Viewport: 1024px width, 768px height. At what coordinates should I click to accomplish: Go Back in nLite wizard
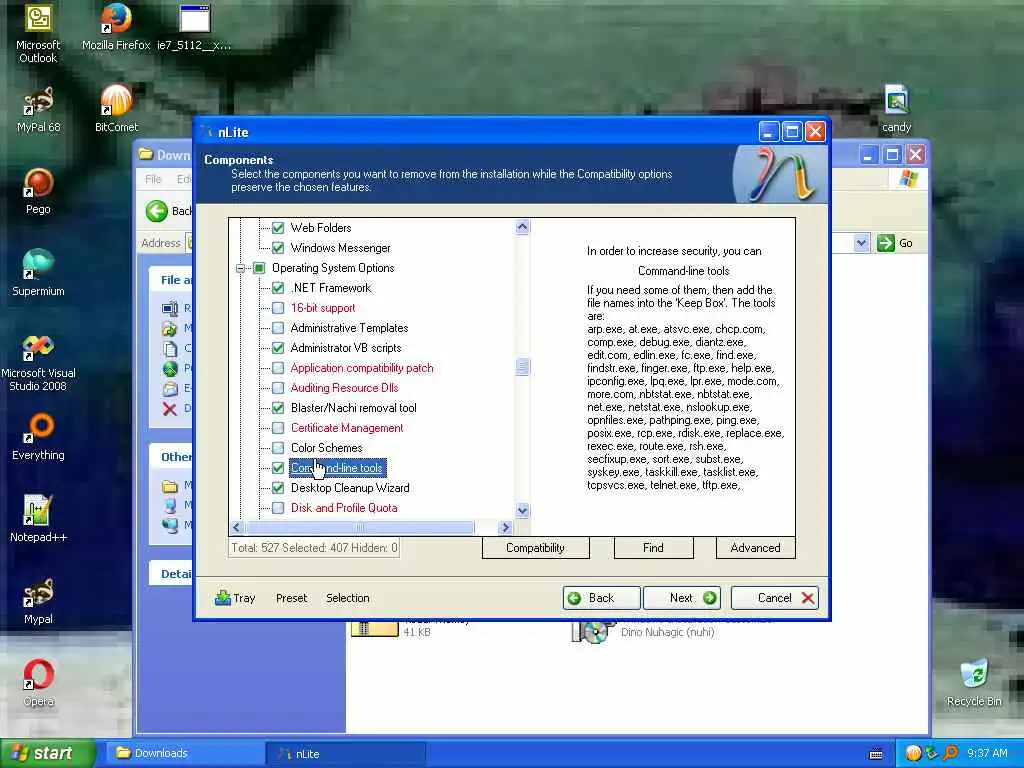(601, 598)
